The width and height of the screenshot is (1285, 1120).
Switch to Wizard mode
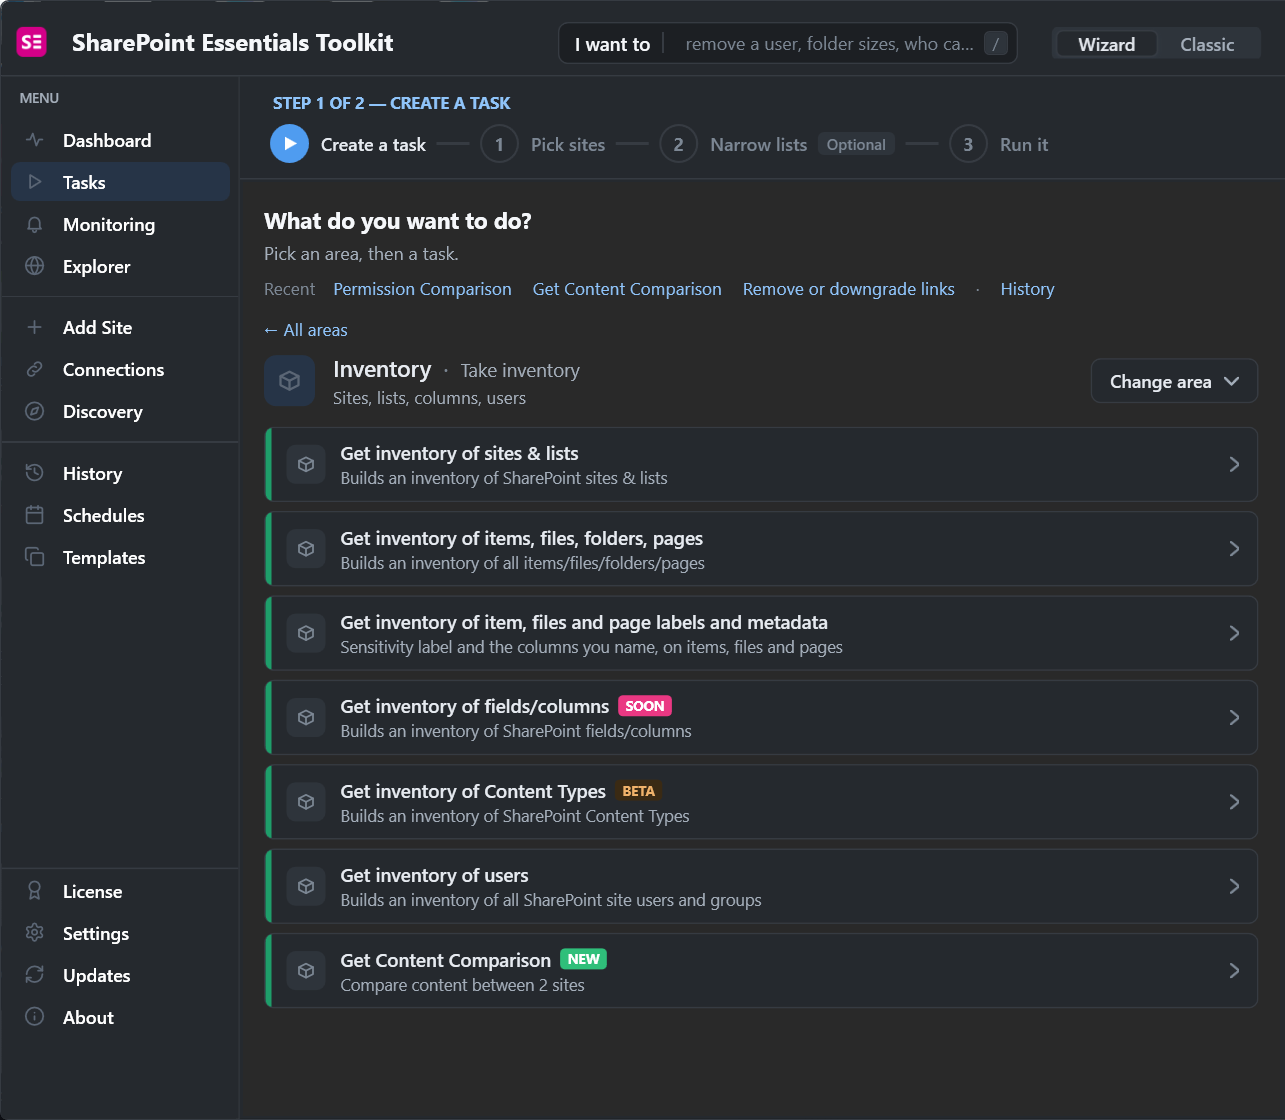[x=1106, y=44]
